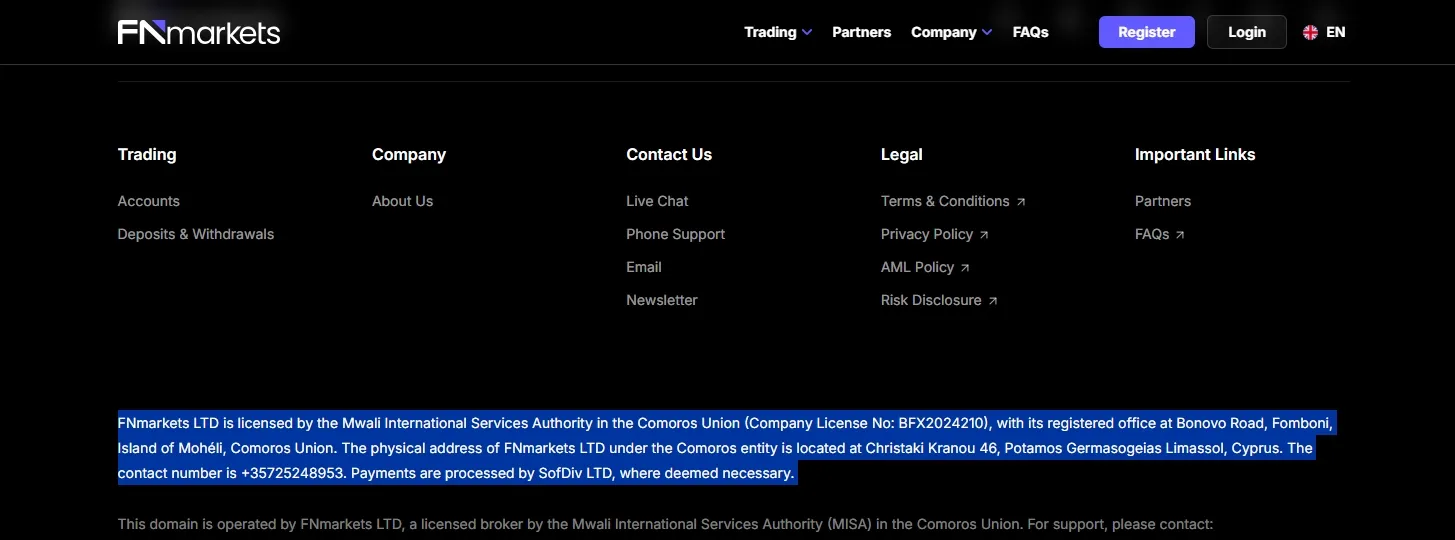Open the Trading menu in navigation bar
The width and height of the screenshot is (1455, 540).
point(778,32)
